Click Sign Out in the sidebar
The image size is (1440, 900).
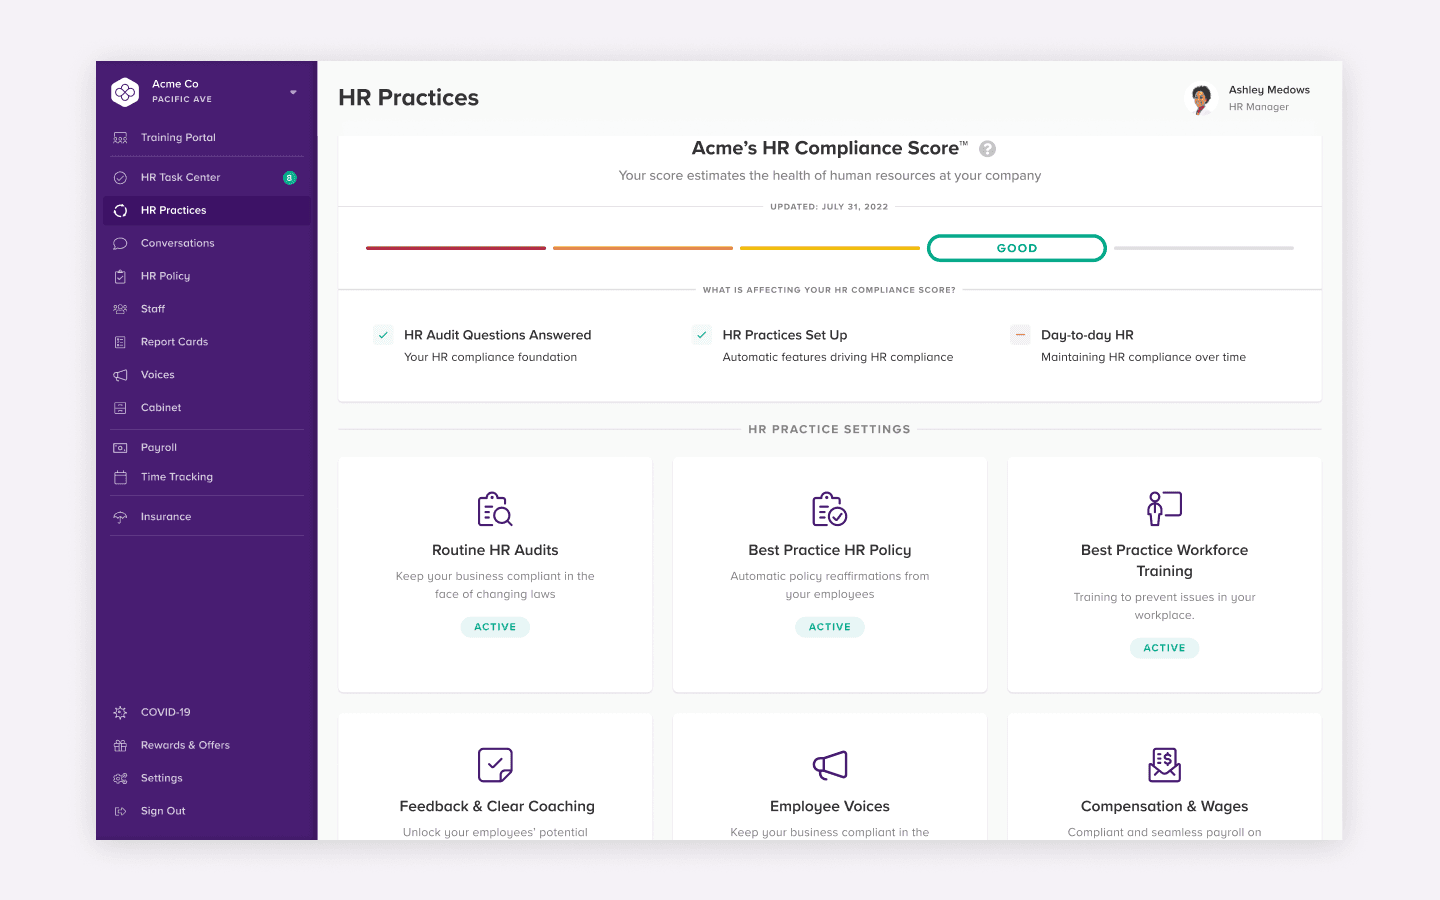pos(163,811)
